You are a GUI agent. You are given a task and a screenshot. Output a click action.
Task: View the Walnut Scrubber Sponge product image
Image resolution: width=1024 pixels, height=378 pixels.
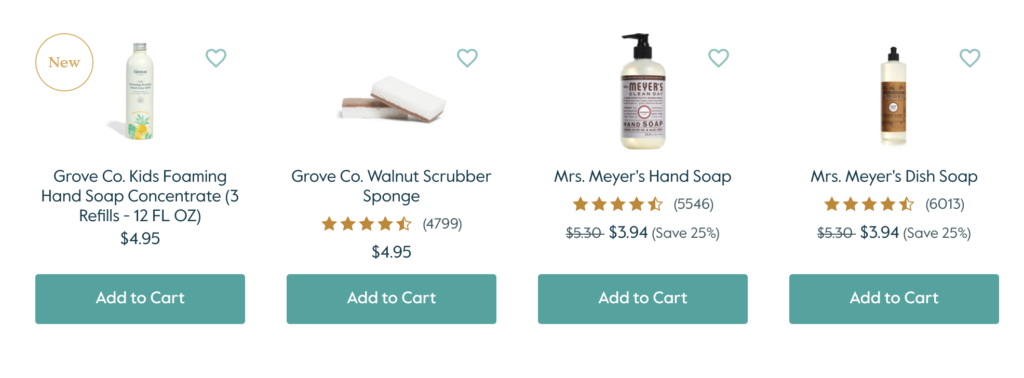tap(392, 99)
